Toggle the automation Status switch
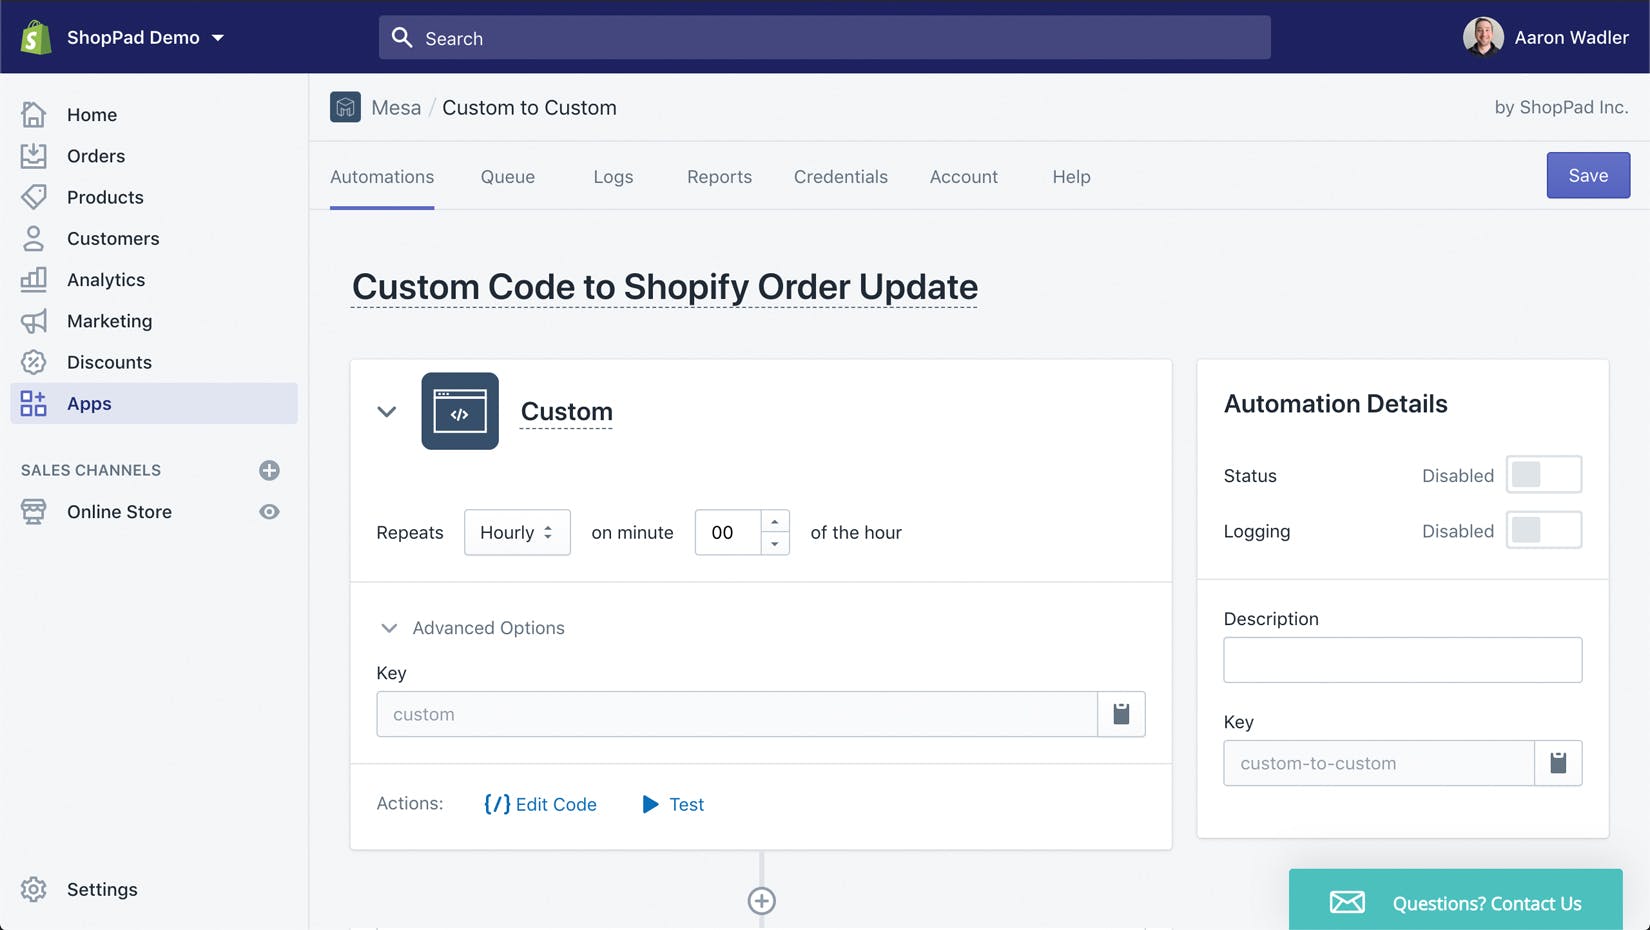 1544,475
